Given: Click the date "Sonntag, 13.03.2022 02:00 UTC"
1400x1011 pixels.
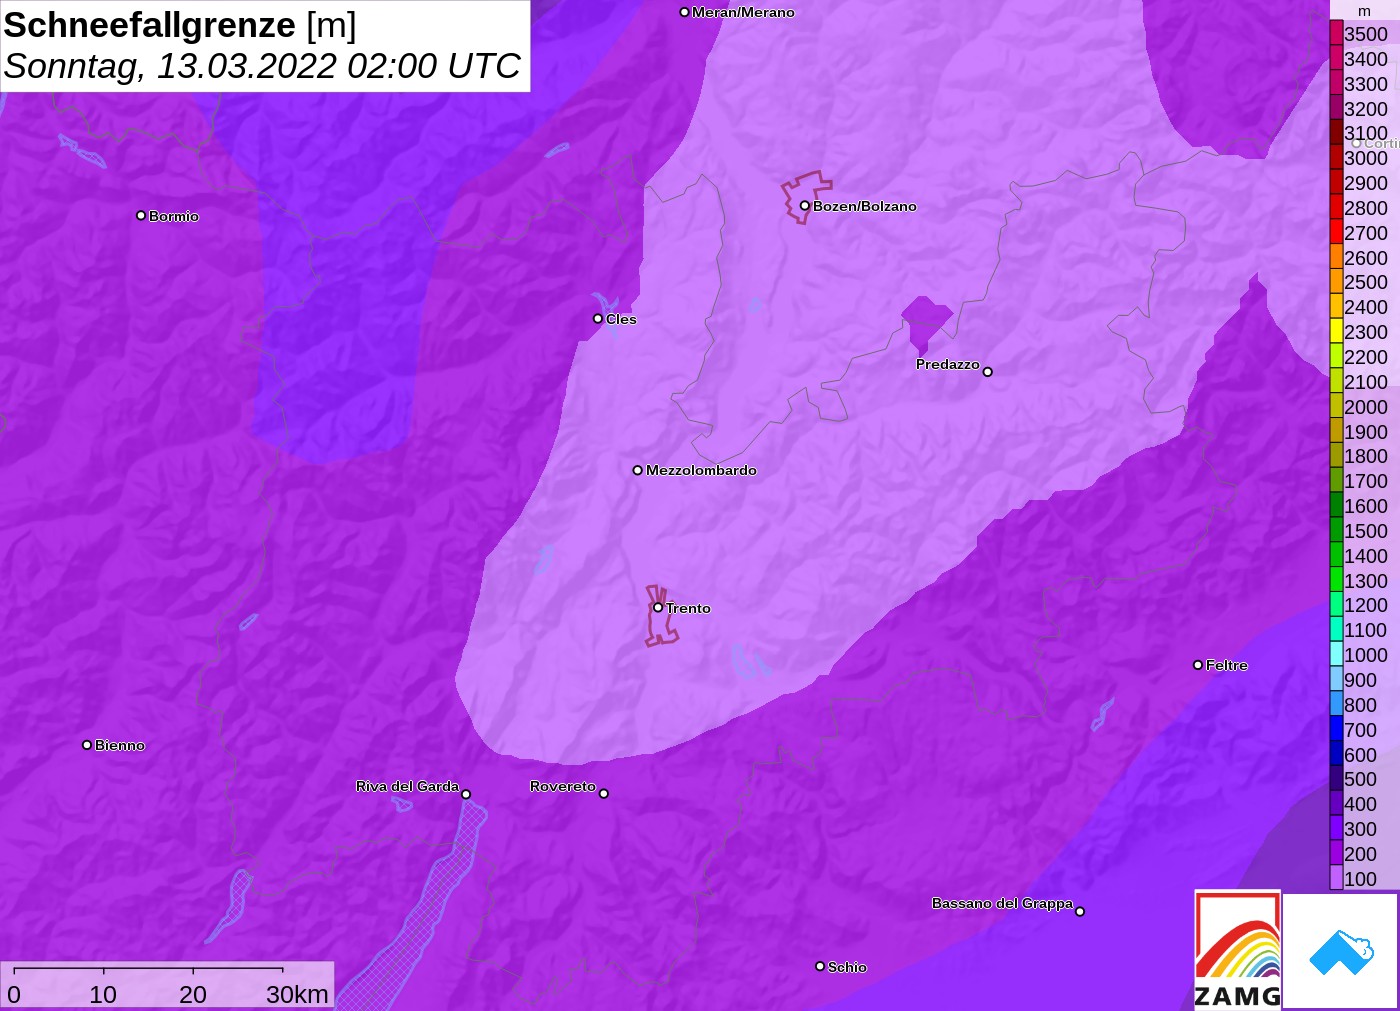Looking at the screenshot, I should (x=262, y=66).
